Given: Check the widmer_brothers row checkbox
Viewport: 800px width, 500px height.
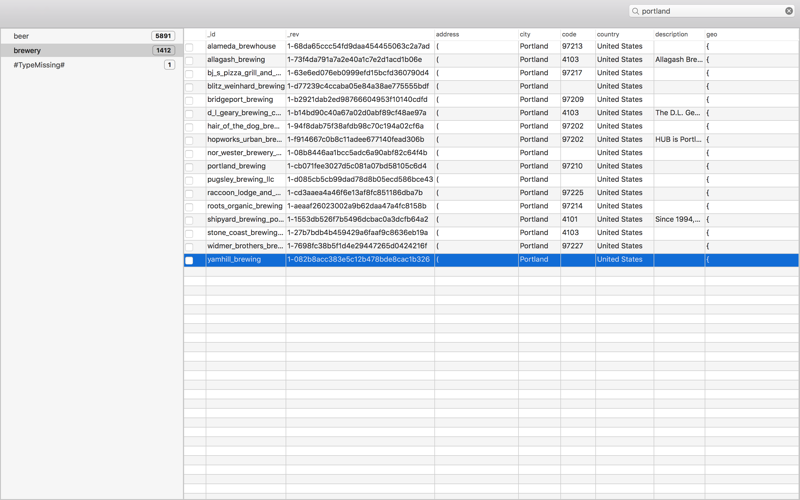Looking at the screenshot, I should click(189, 246).
